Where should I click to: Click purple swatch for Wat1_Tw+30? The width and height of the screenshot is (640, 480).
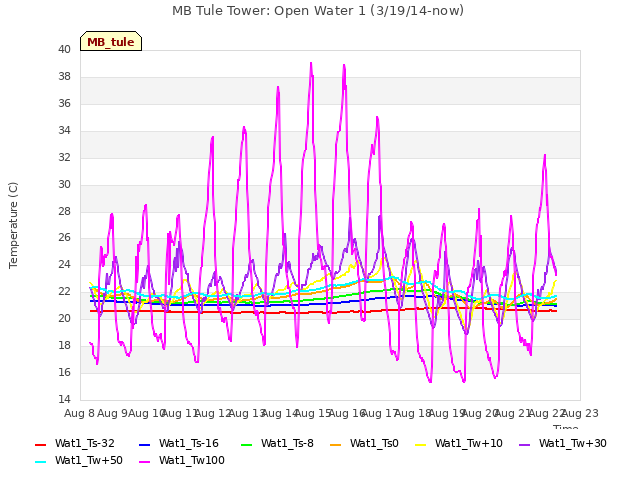(524, 445)
